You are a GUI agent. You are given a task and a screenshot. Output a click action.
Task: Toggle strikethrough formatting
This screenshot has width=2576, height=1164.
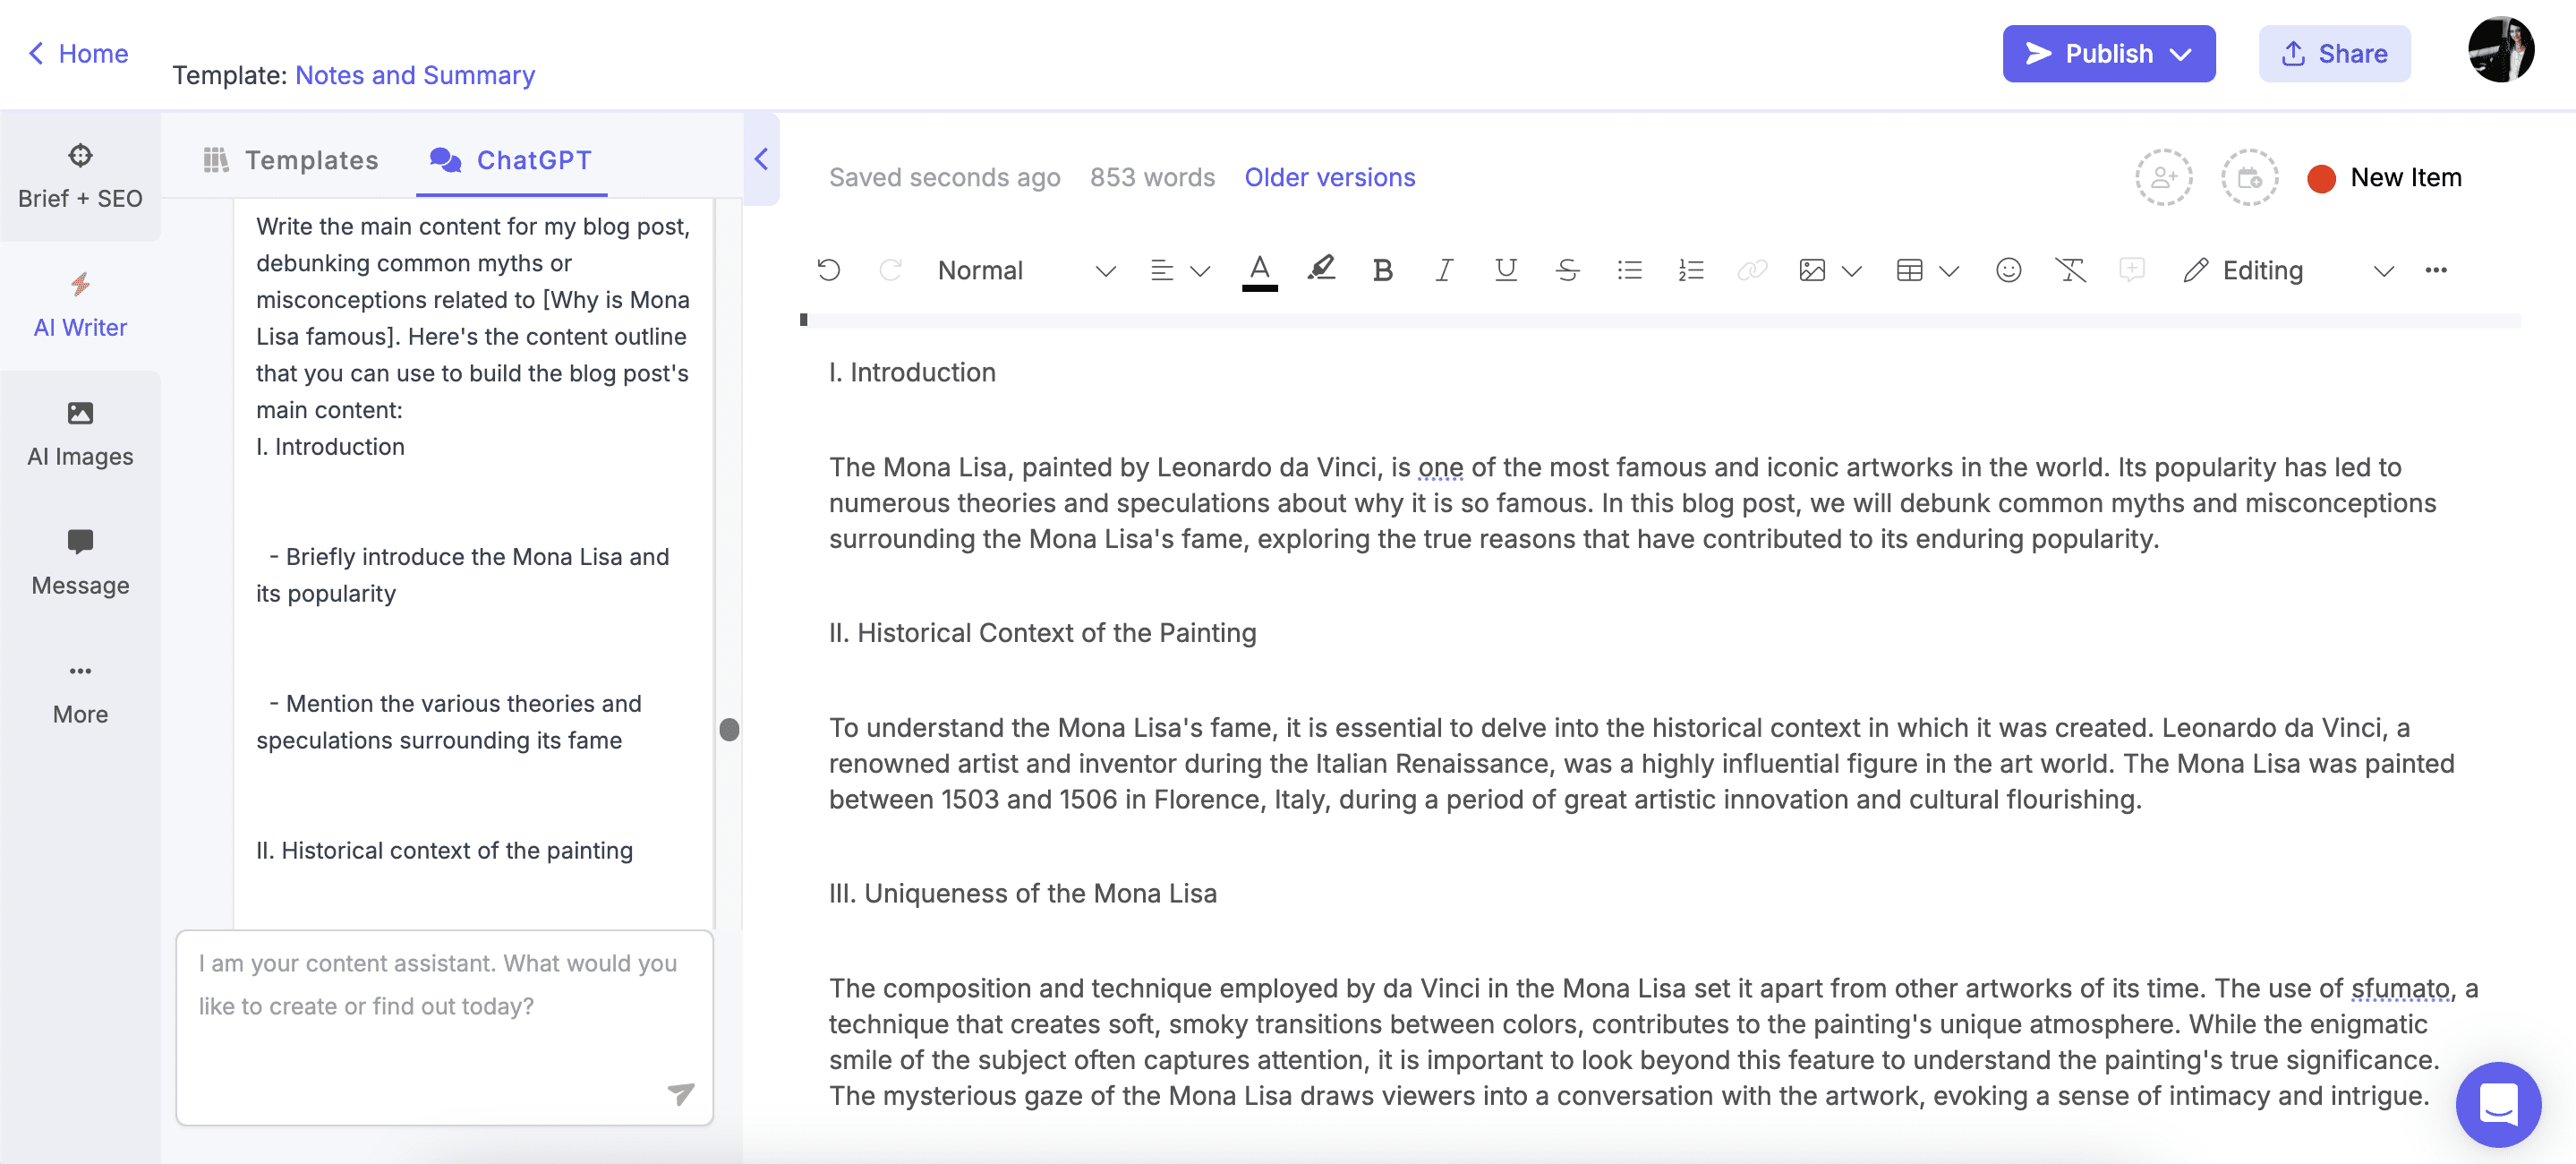click(x=1567, y=270)
